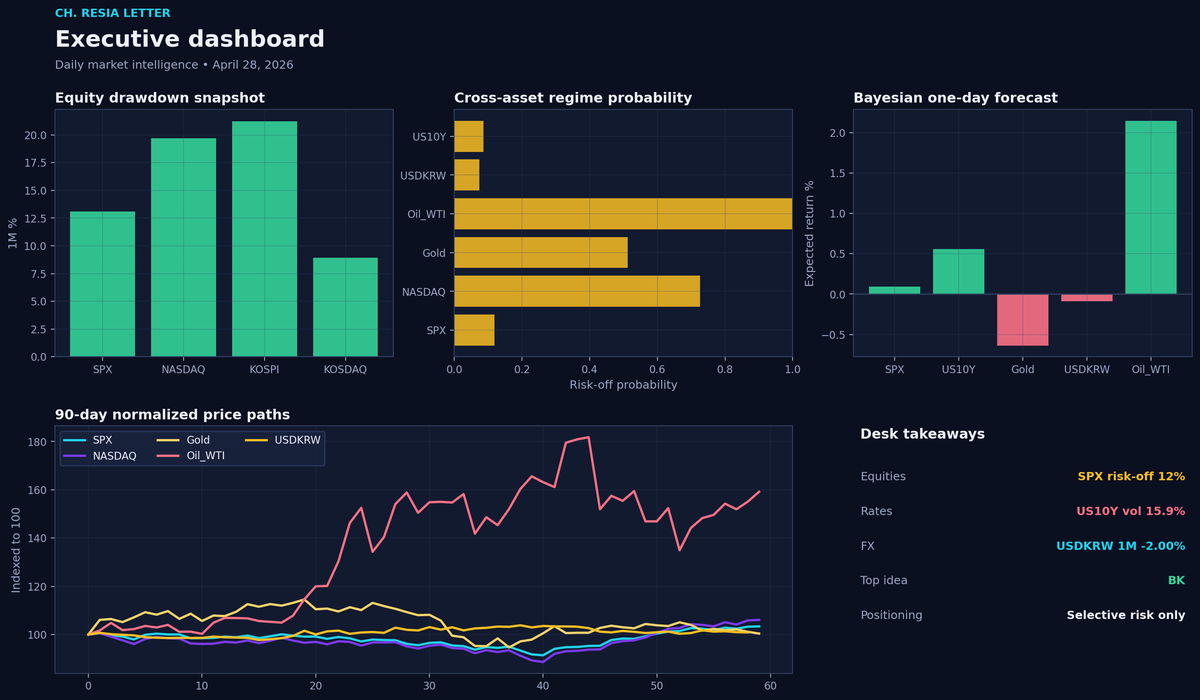Image resolution: width=1200 pixels, height=700 pixels.
Task: Click the Gold regime probability bar
Action: pos(541,253)
